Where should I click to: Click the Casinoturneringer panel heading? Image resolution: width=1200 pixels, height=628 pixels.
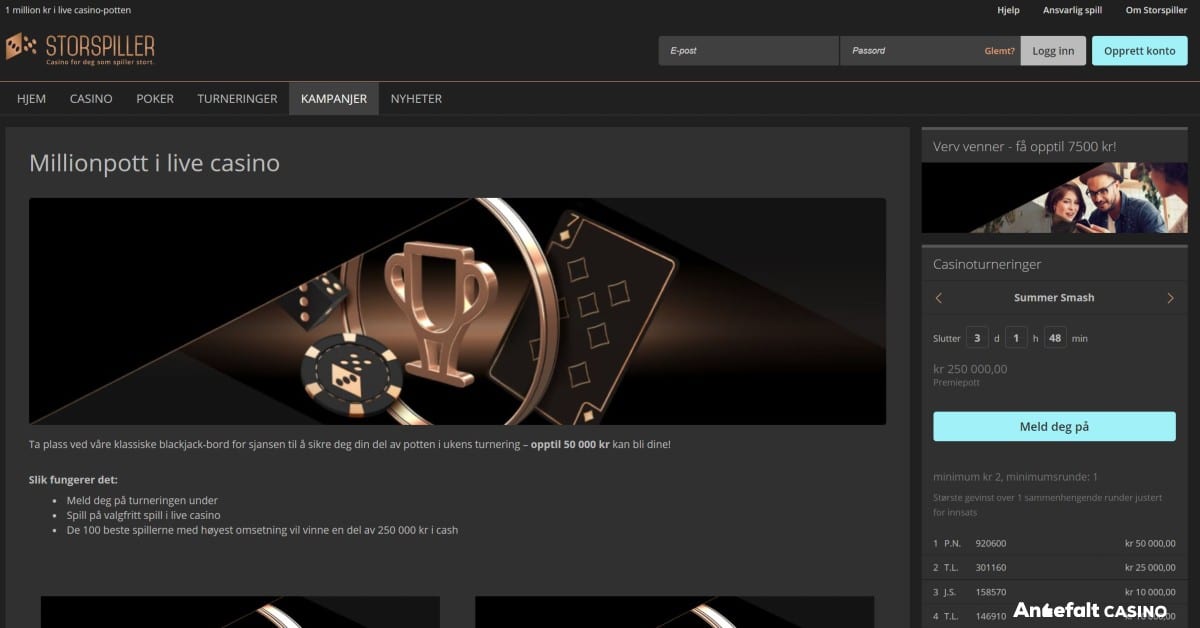coord(987,265)
